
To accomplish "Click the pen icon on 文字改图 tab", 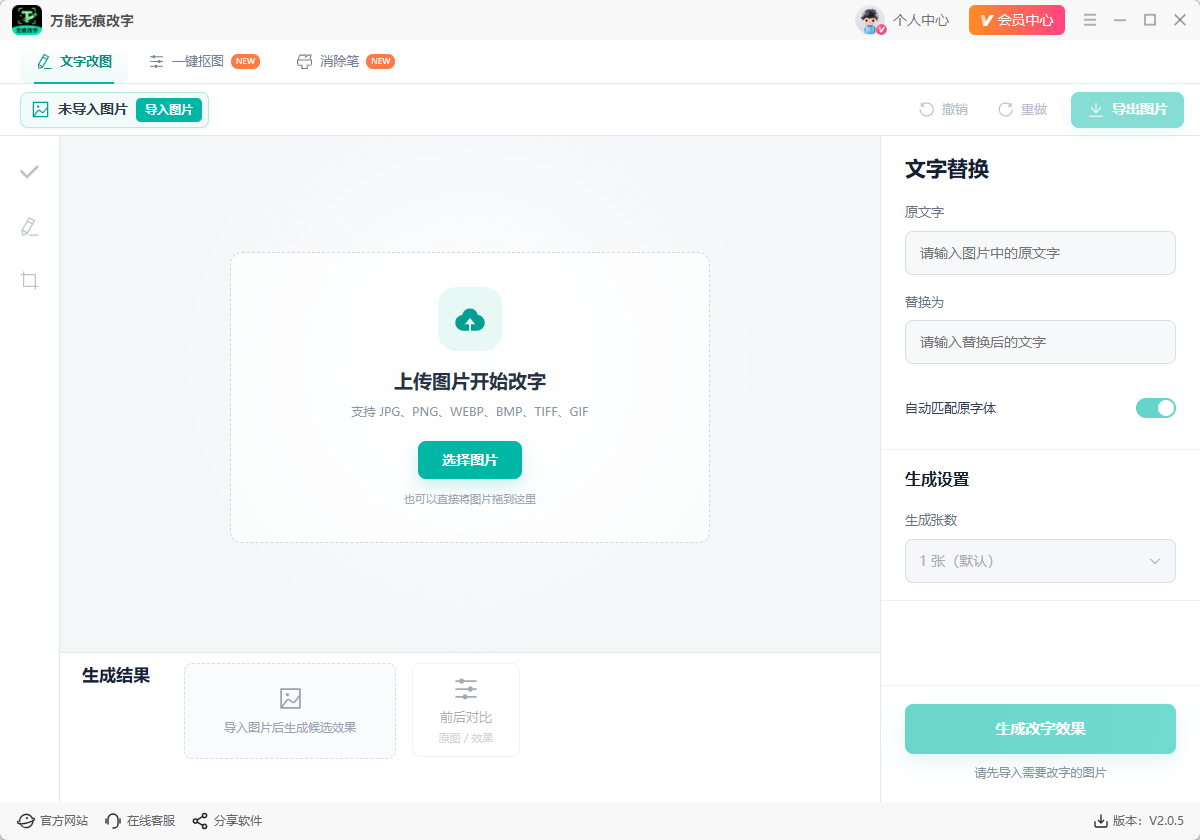I will [44, 61].
